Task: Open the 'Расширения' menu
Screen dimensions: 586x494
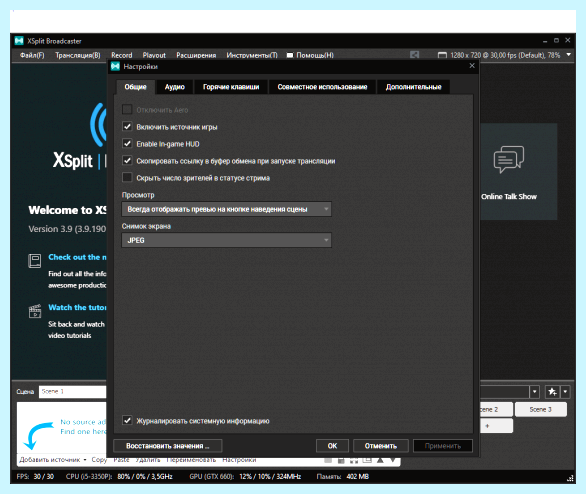Action: click(x=196, y=55)
